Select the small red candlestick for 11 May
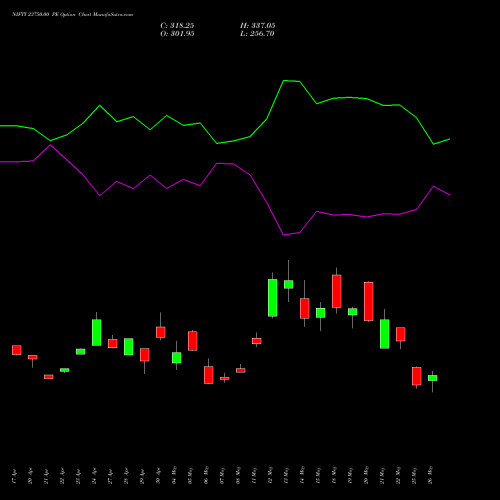Screen dimensions: 500x500 tap(257, 341)
